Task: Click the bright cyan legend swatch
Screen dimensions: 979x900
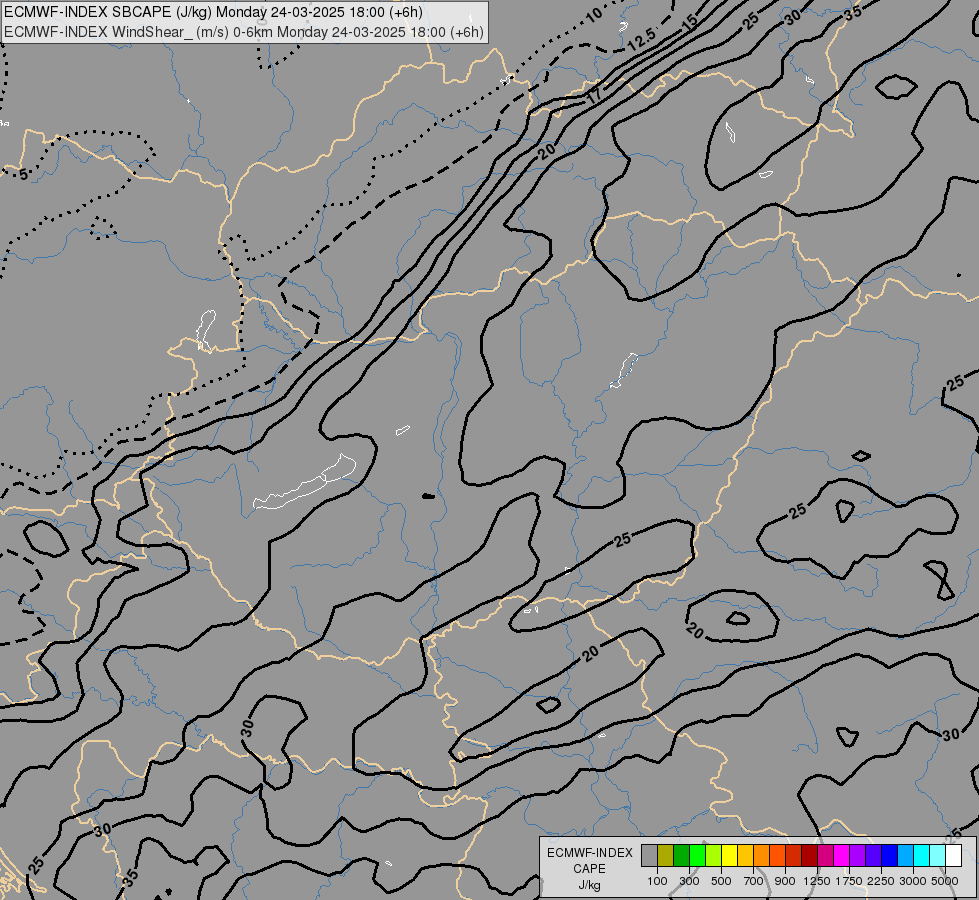Action: pos(922,856)
